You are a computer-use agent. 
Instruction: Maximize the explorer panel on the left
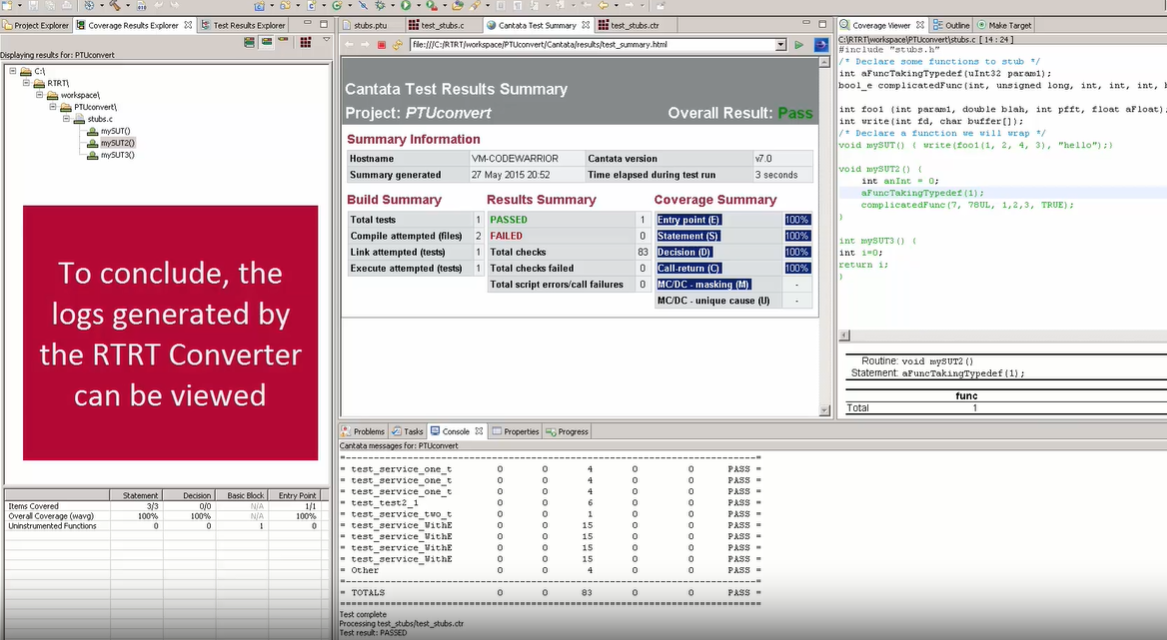[x=324, y=24]
